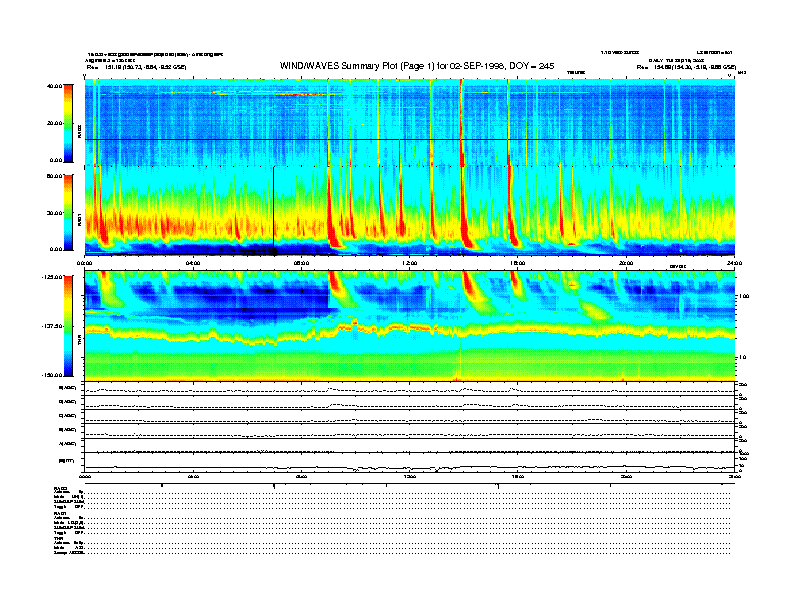Click the bottom line-plot trace above time axis
The image size is (792, 612).
click(410, 468)
